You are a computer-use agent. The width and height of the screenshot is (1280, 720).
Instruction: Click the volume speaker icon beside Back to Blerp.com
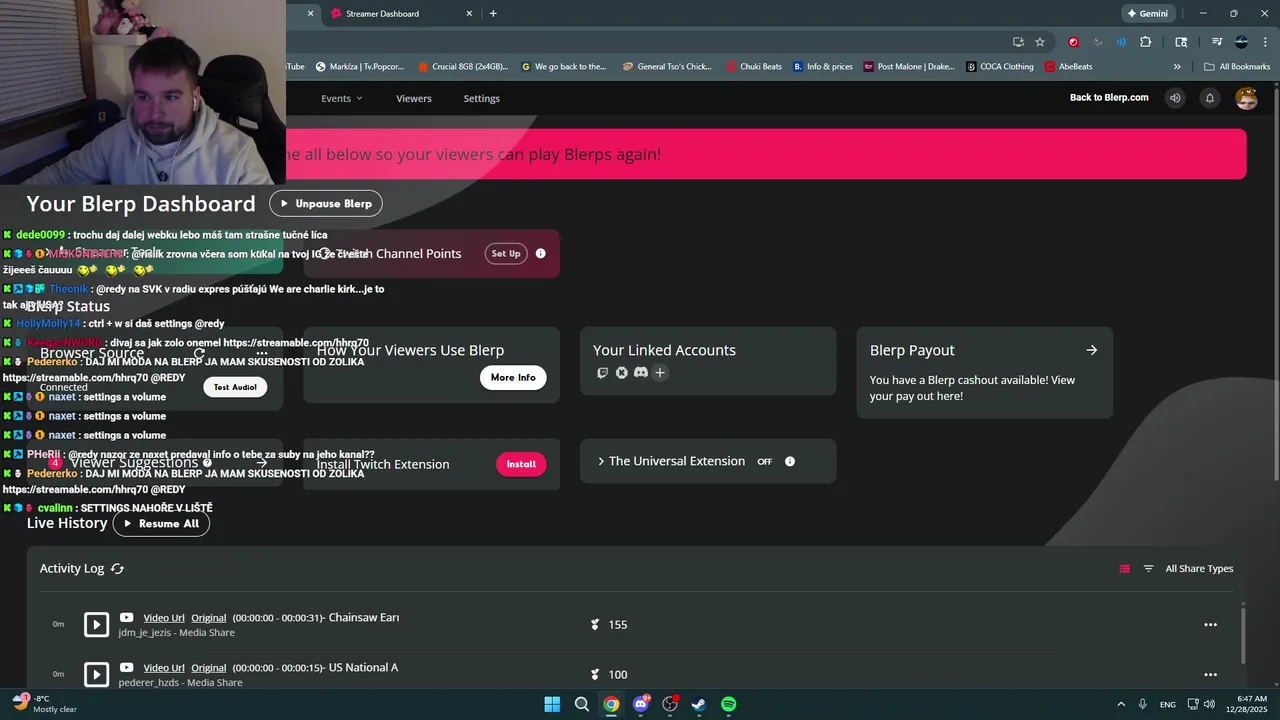(1175, 98)
